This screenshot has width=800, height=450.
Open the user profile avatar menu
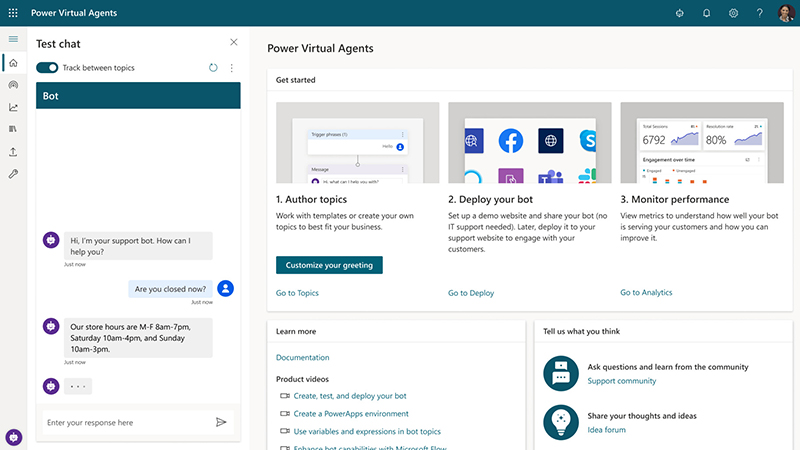pyautogui.click(x=786, y=13)
